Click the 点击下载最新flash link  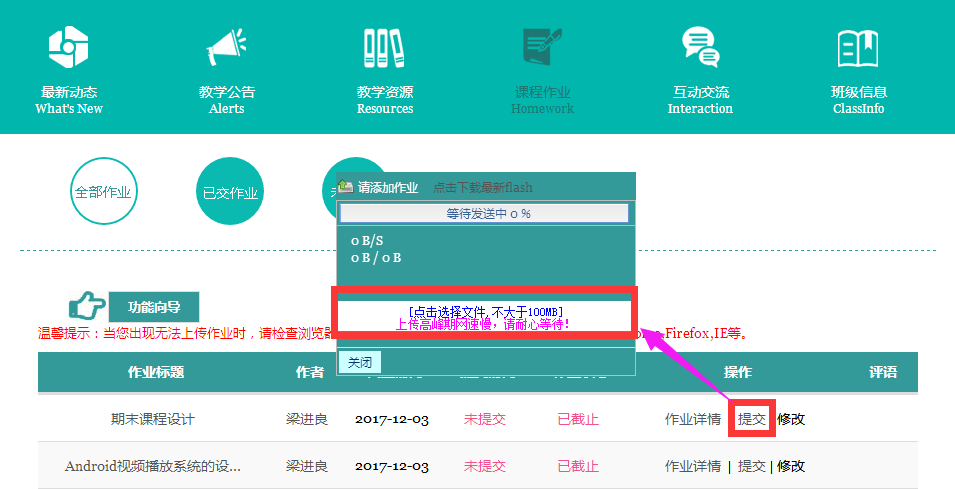pyautogui.click(x=483, y=187)
